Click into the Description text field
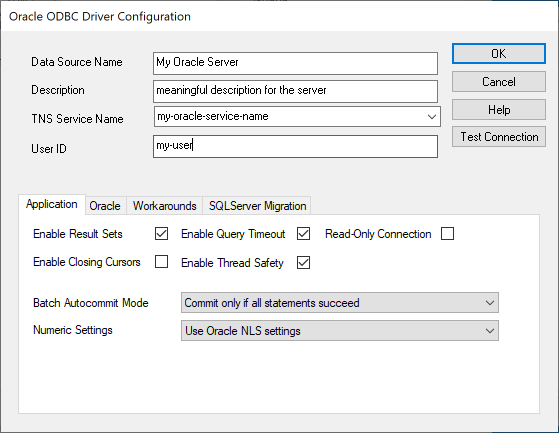The image size is (559, 433). [x=295, y=91]
